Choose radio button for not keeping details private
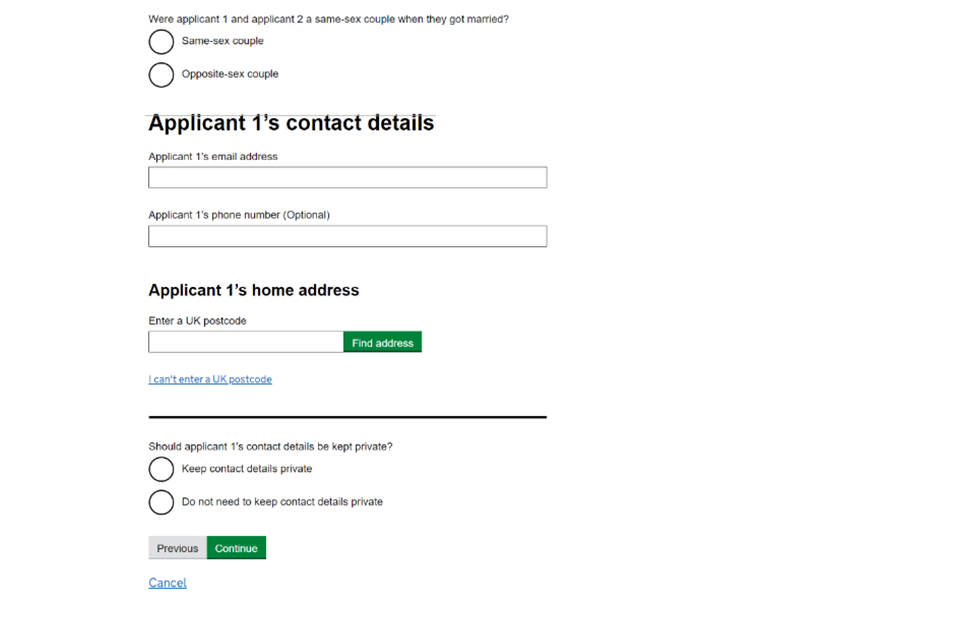The image size is (960, 640). 161,502
